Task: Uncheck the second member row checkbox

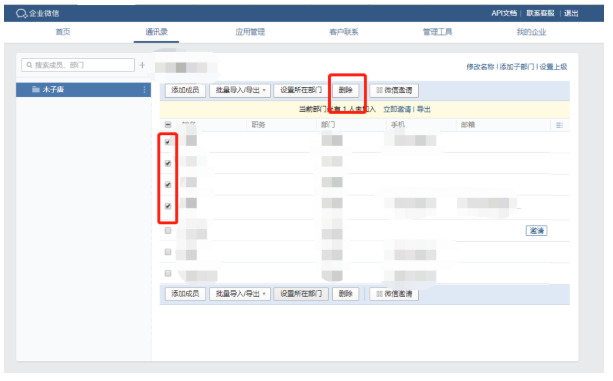Action: coord(168,163)
